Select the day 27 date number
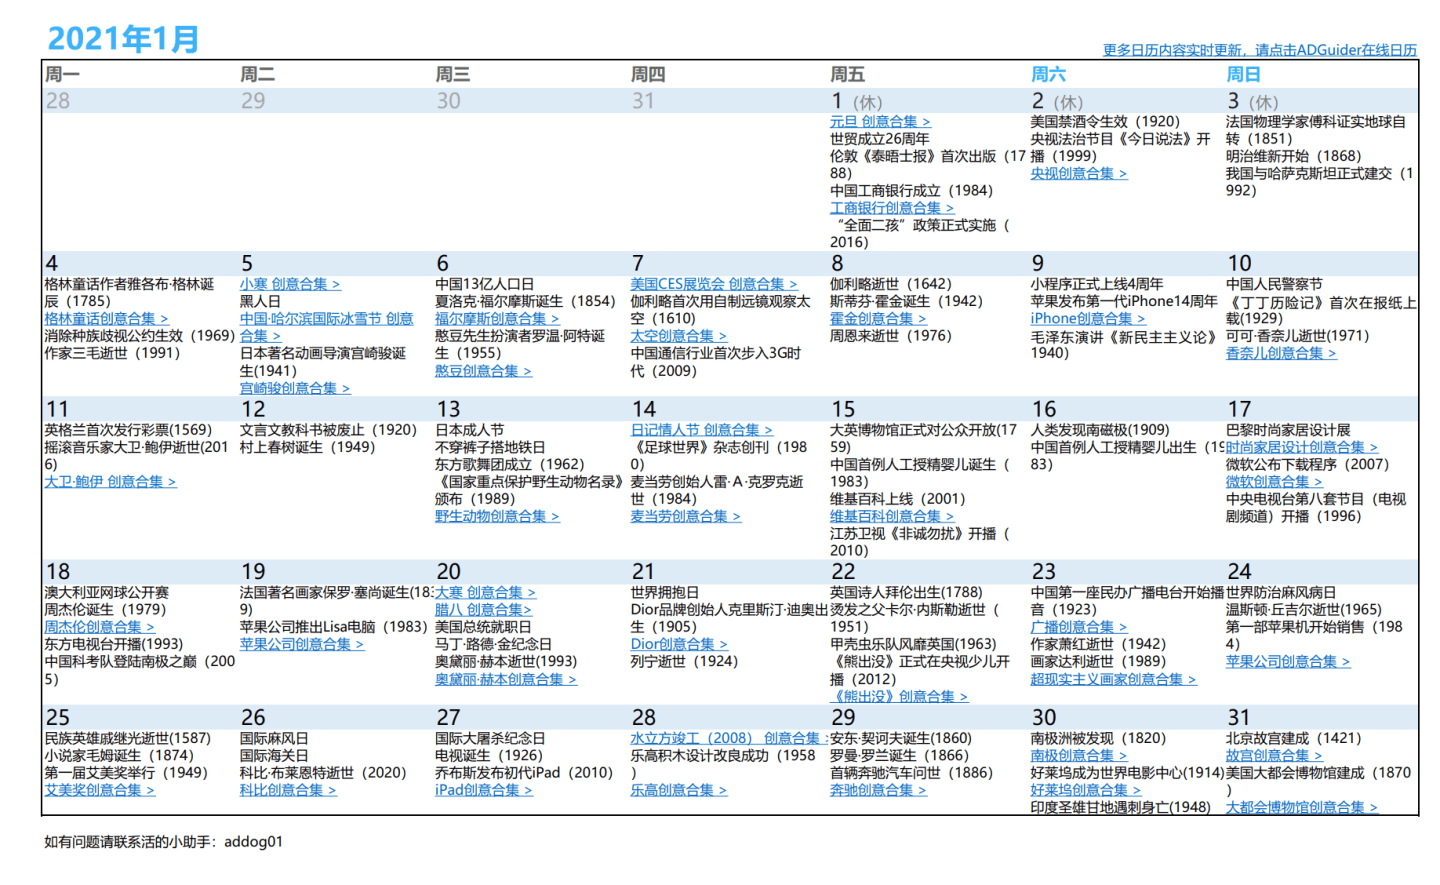1440x885 pixels. click(448, 718)
